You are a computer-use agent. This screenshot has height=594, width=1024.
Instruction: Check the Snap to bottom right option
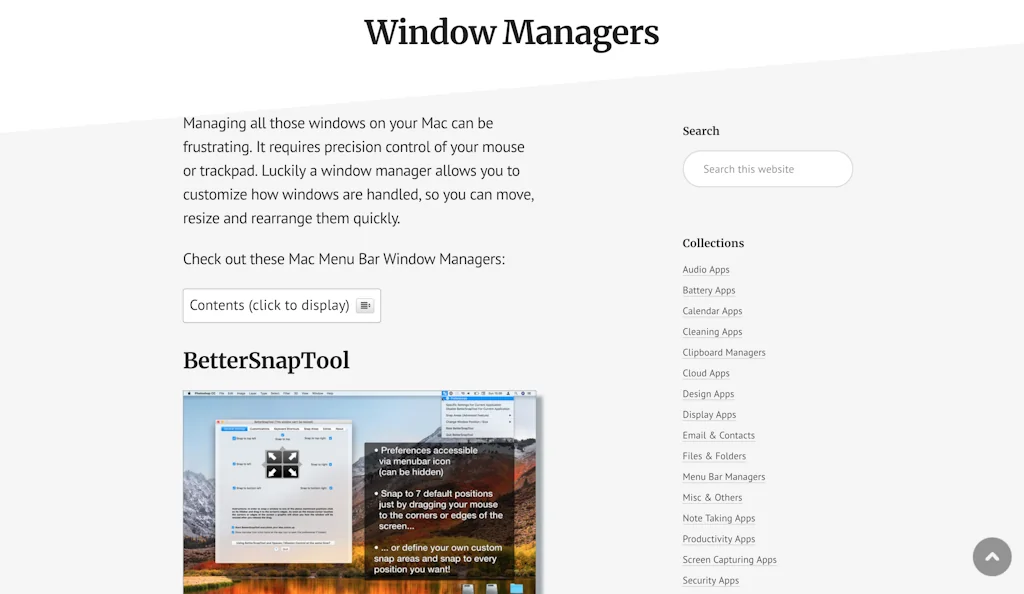[x=330, y=487]
